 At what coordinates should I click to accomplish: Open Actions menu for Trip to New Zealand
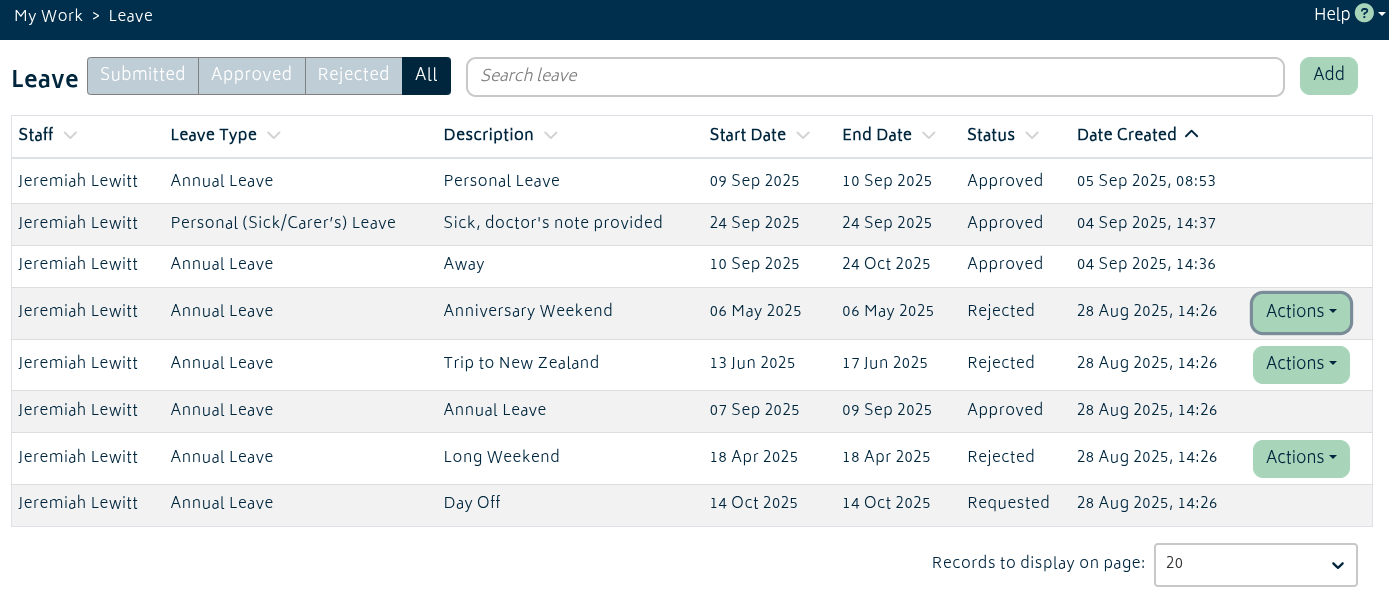pyautogui.click(x=1301, y=364)
